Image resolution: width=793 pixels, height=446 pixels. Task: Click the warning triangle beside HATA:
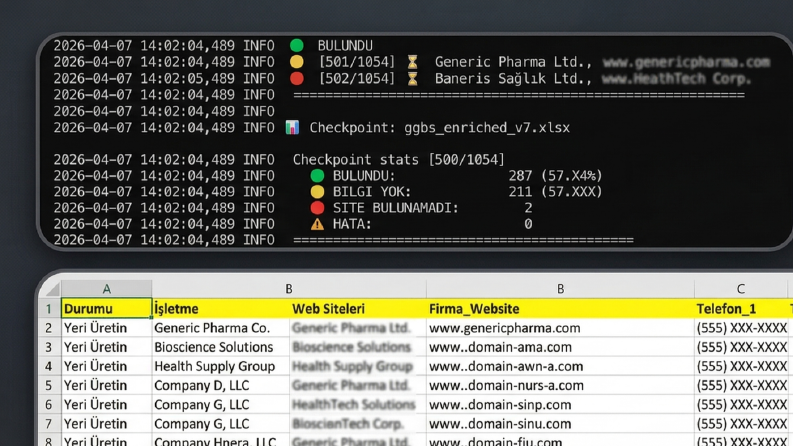coord(317,224)
